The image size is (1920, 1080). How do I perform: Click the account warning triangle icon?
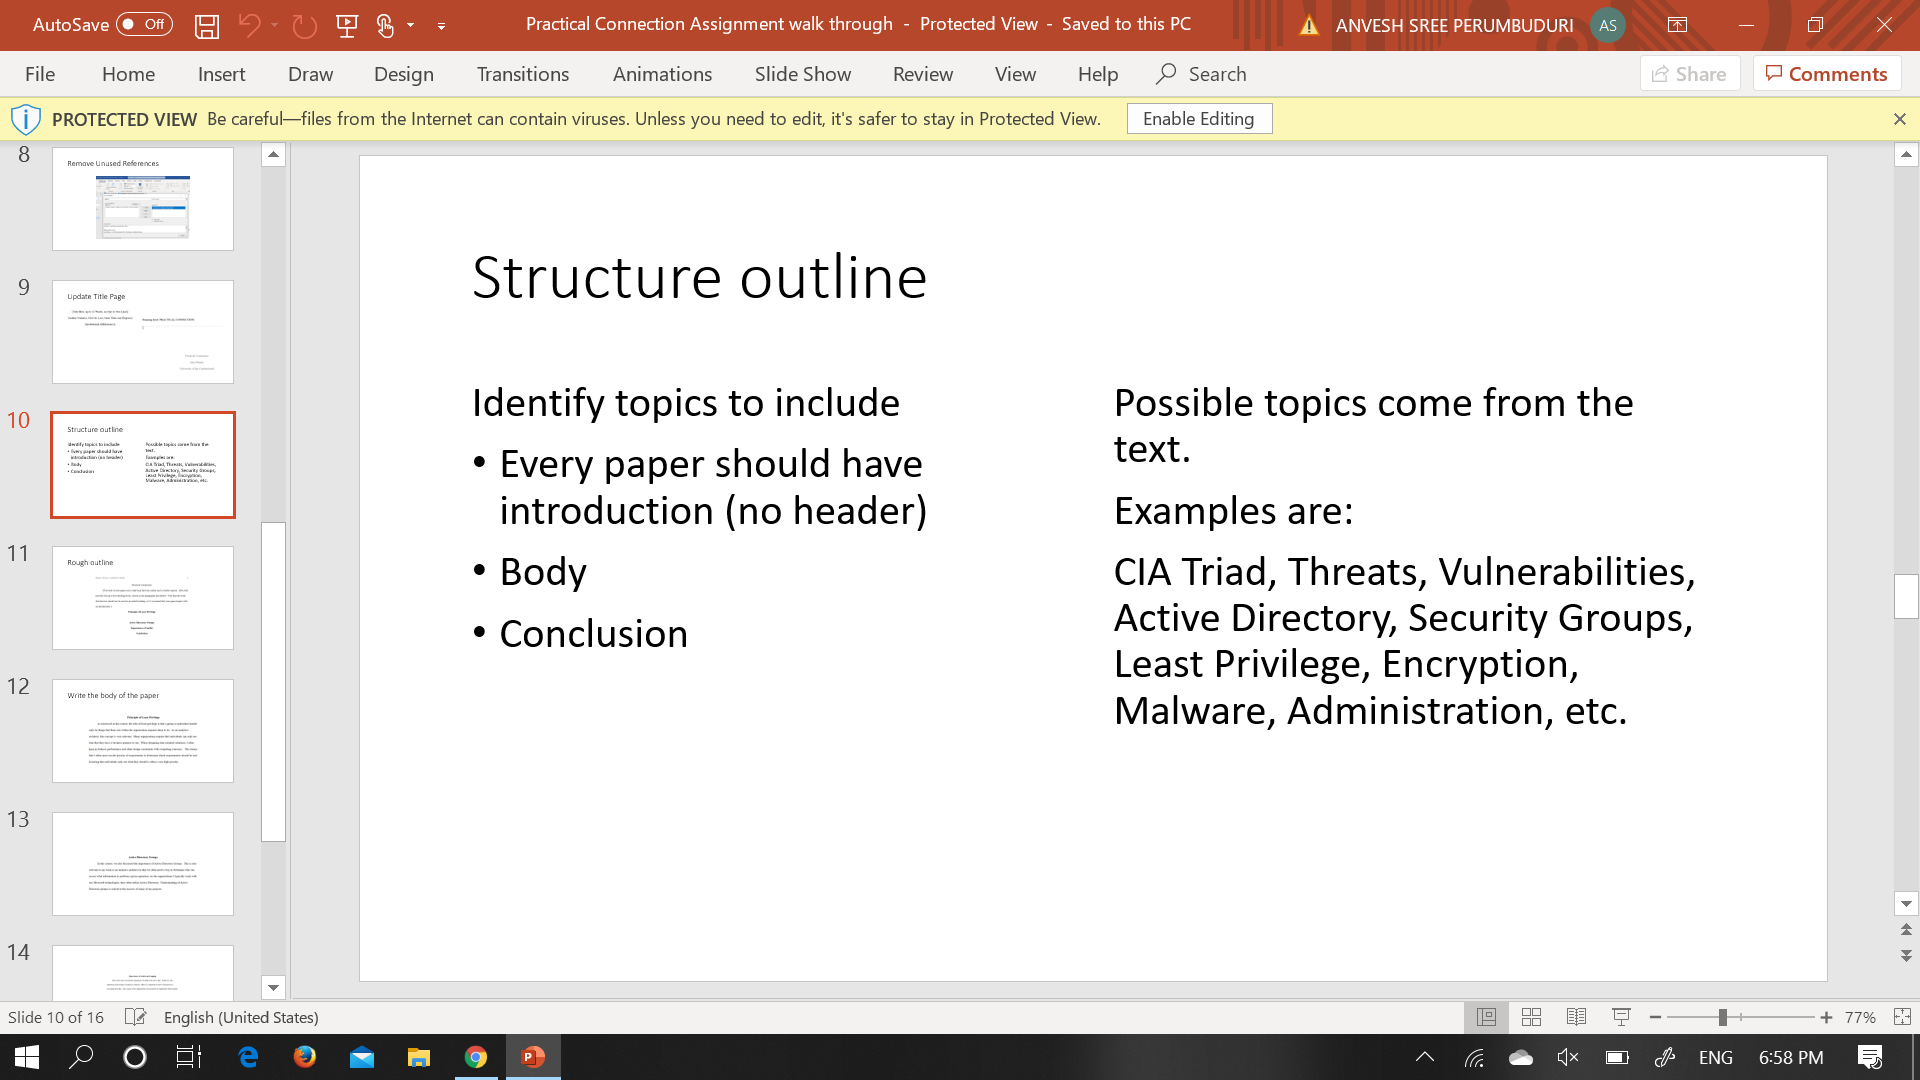click(x=1309, y=25)
